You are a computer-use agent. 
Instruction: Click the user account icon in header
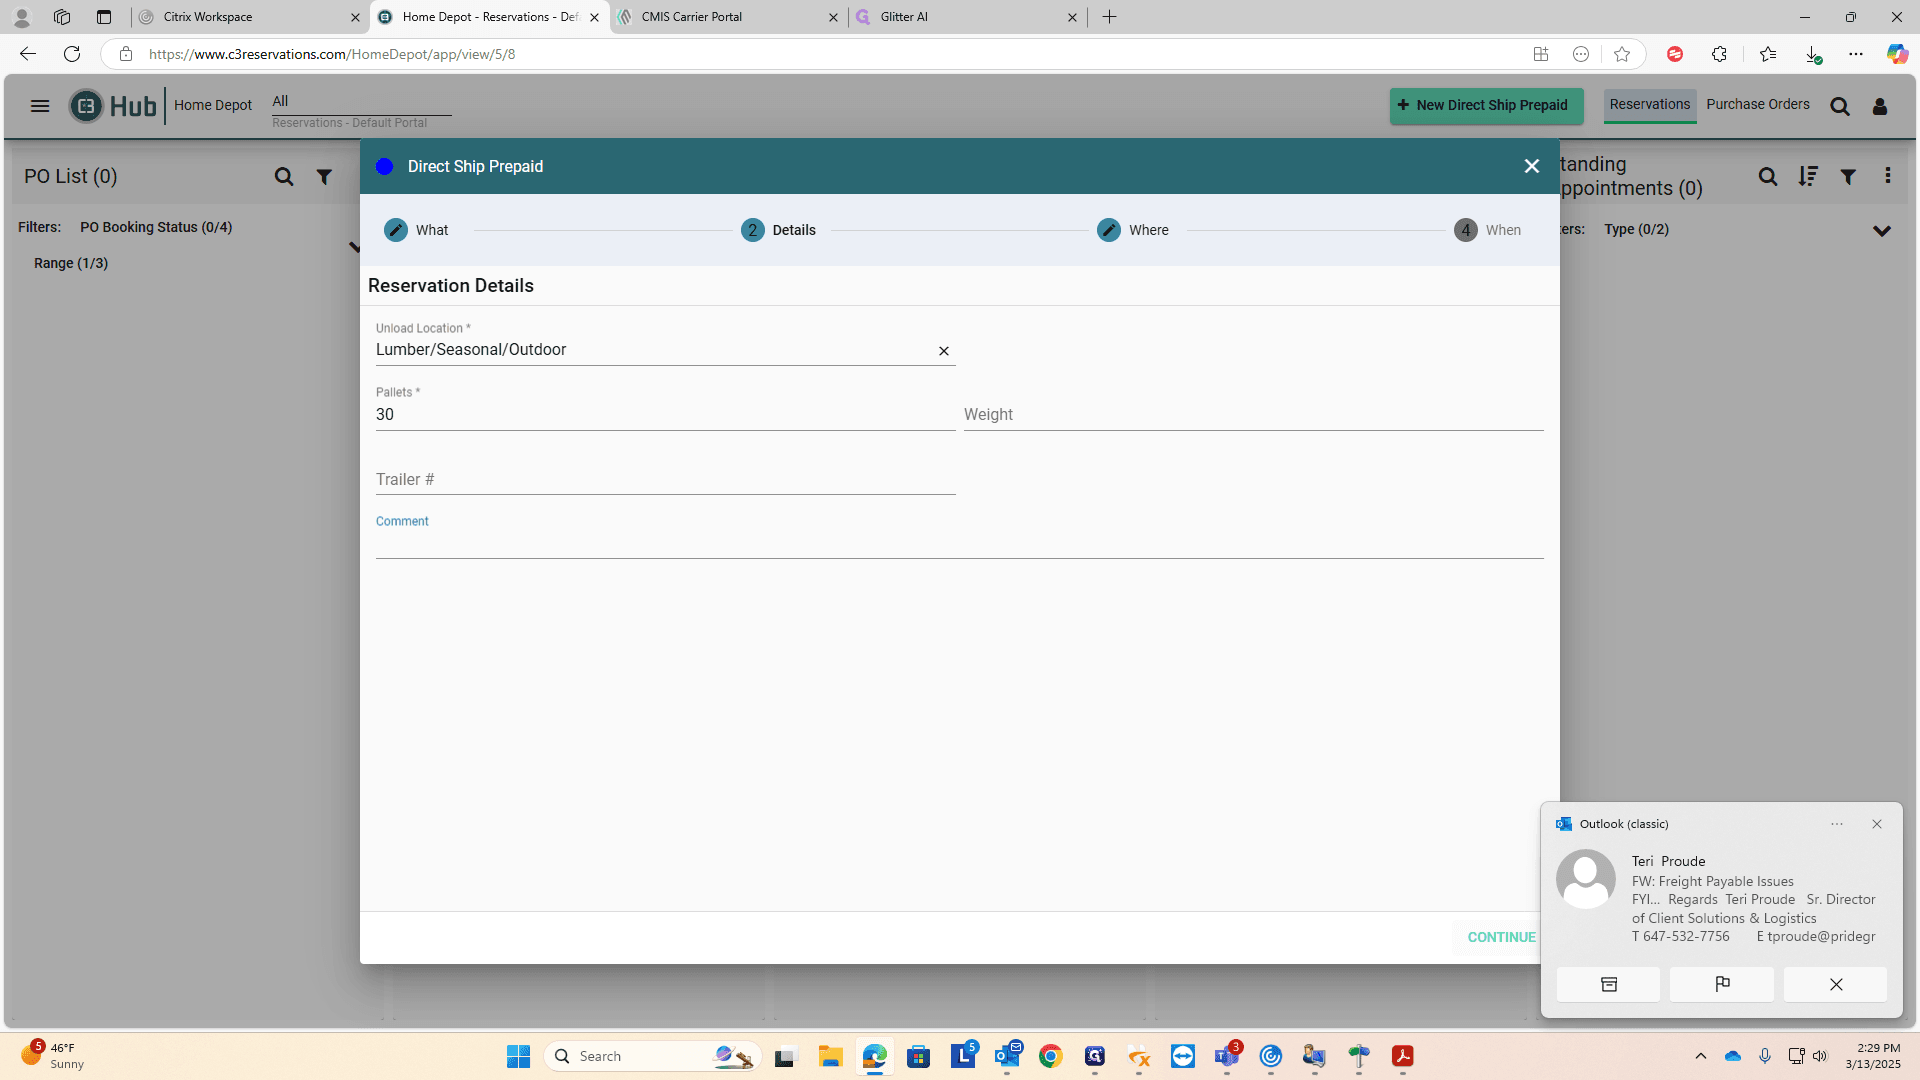[1880, 106]
